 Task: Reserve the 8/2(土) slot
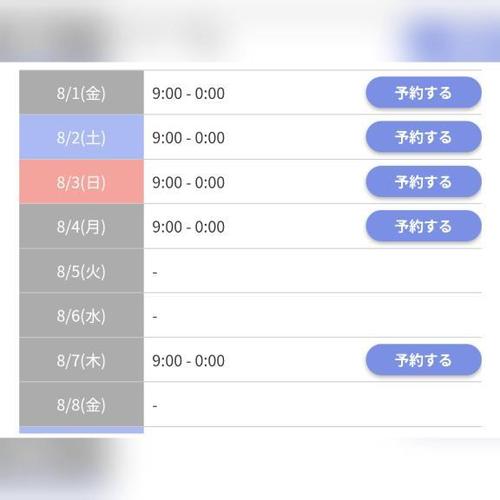point(423,137)
